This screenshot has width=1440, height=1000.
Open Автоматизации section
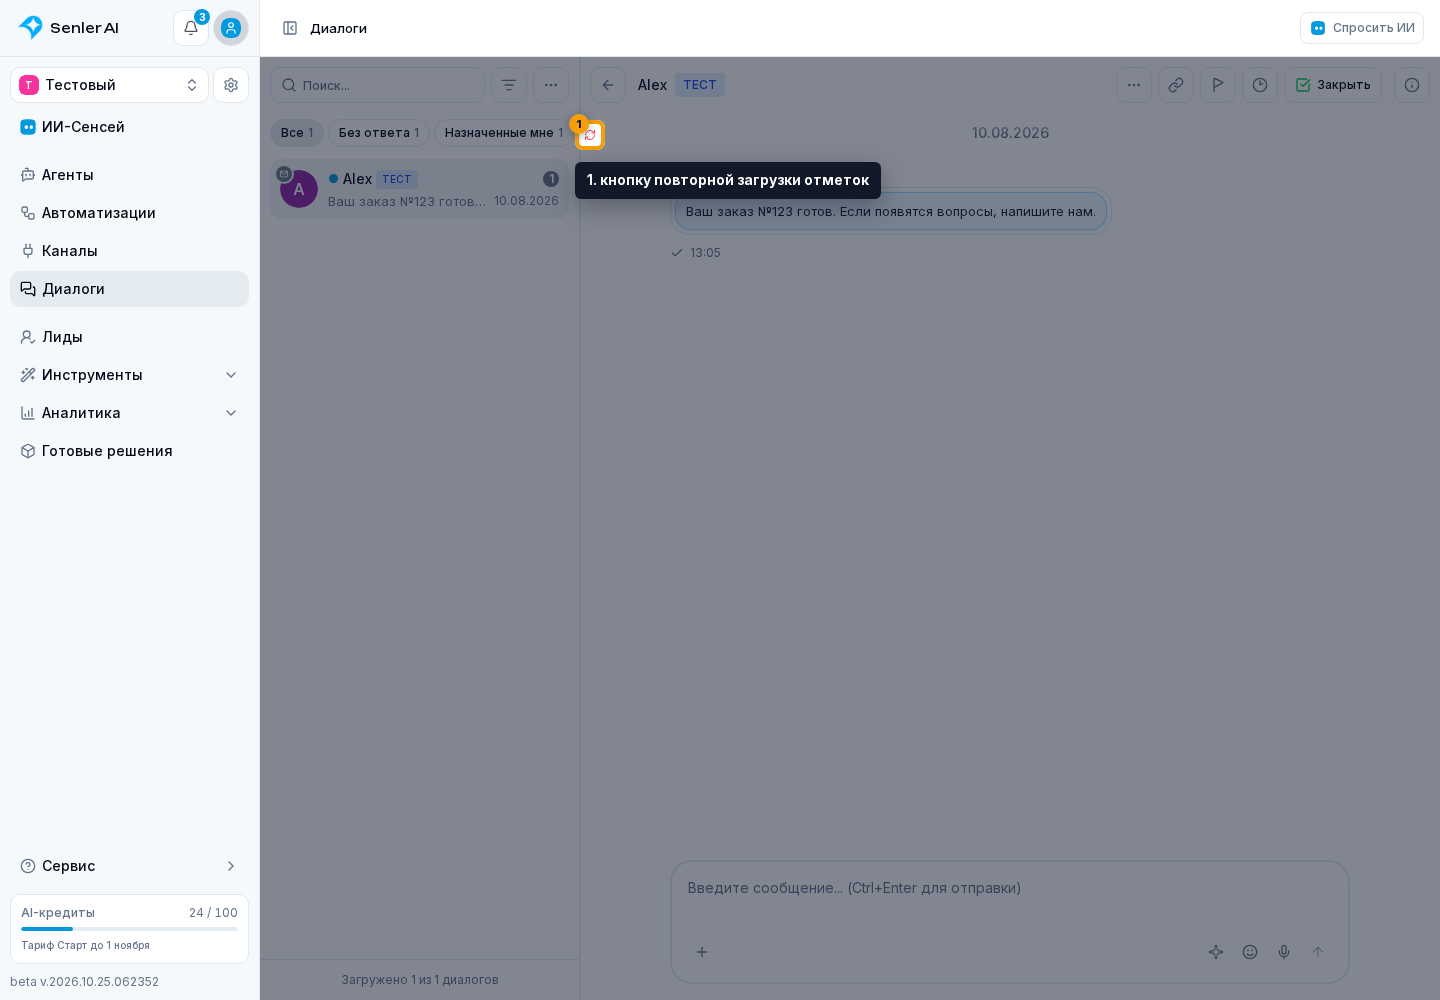tap(130, 213)
